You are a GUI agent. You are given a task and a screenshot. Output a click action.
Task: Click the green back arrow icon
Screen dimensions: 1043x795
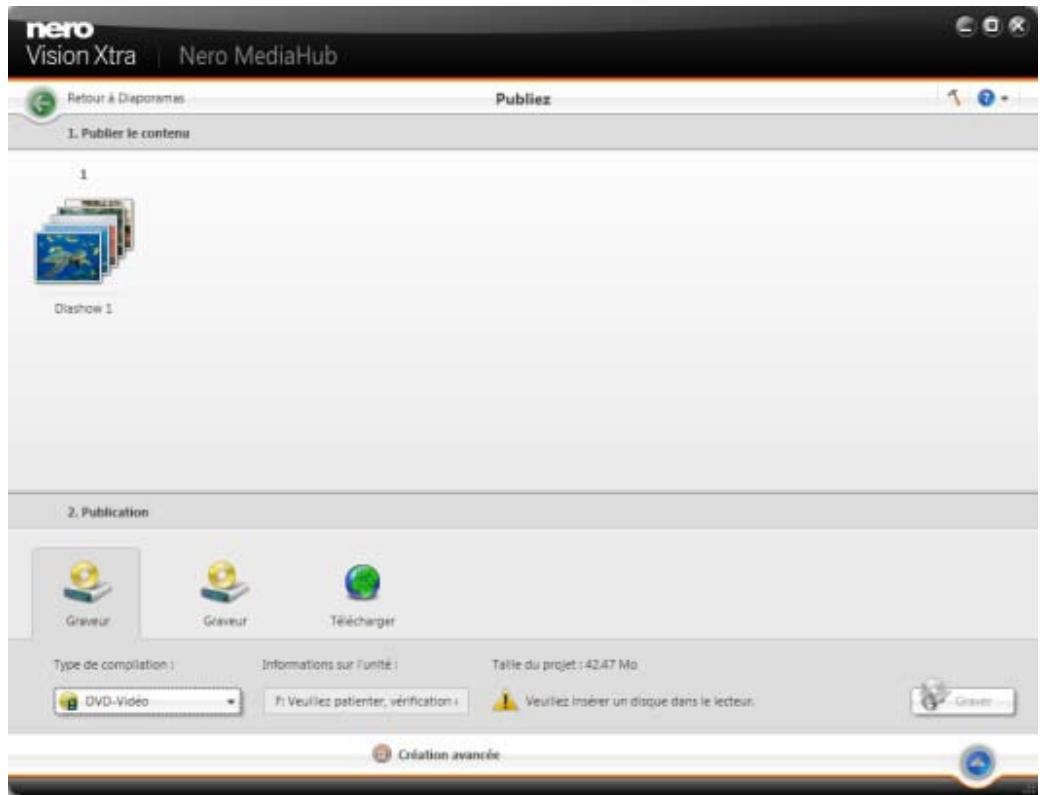[42, 104]
